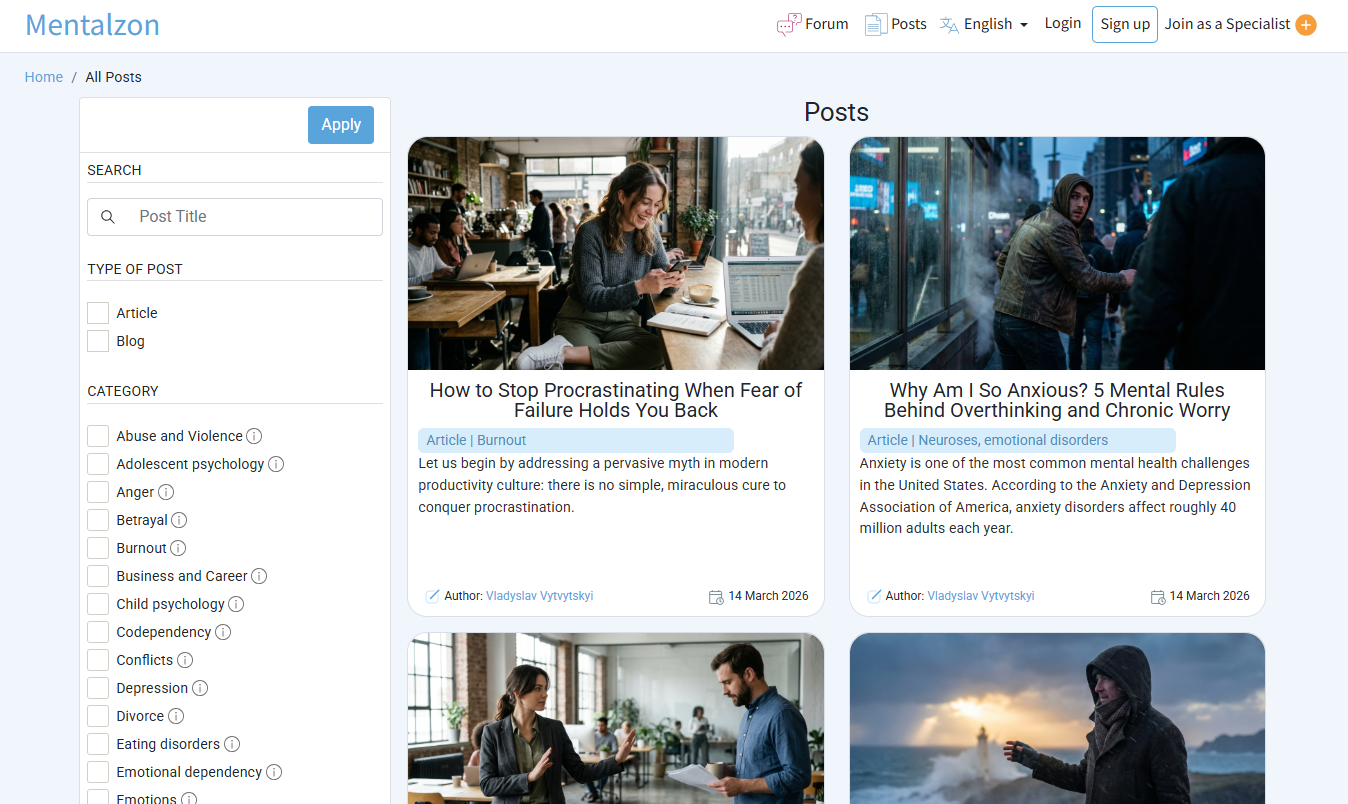Click the orange plus icon beside Join as a Specialist
Viewport: 1348px width, 804px height.
pos(1305,25)
